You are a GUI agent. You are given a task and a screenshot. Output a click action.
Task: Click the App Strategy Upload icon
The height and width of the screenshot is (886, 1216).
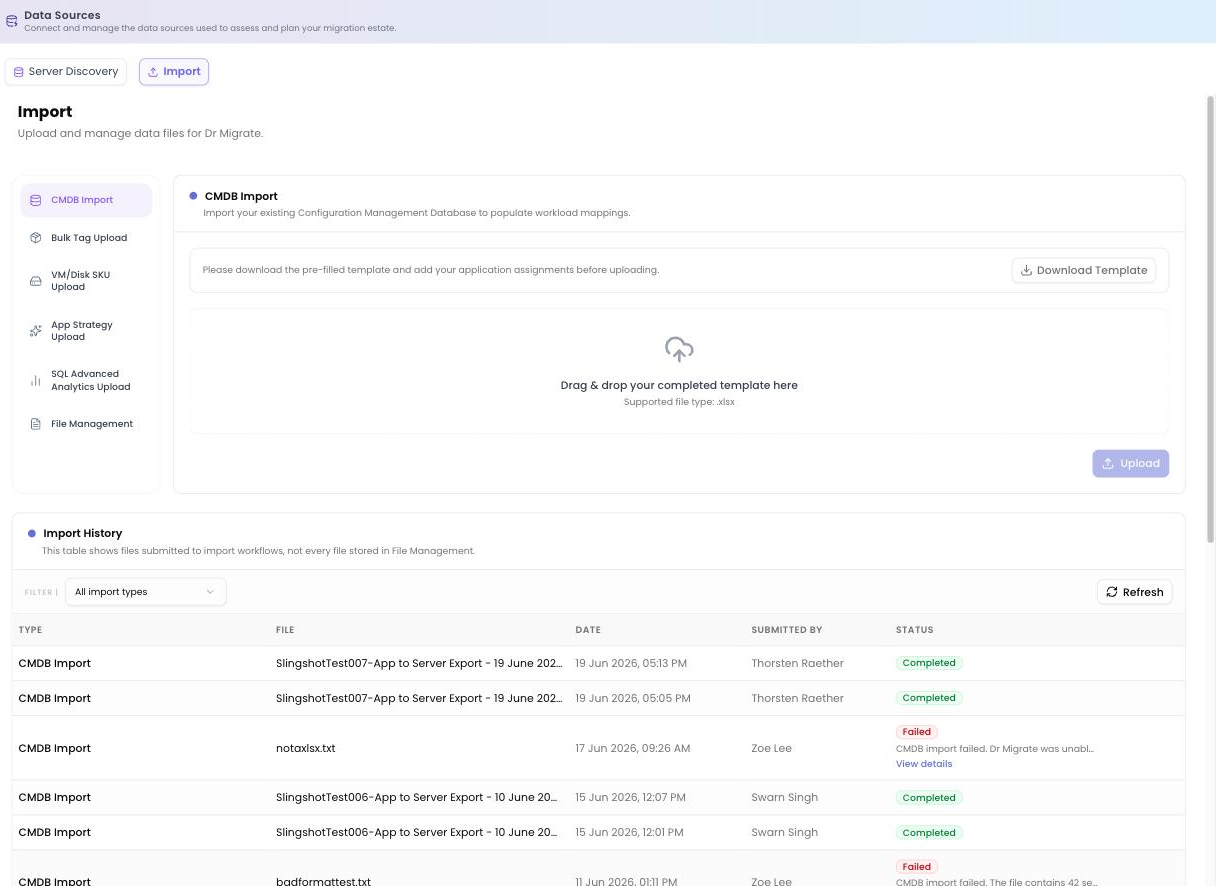click(x=36, y=331)
